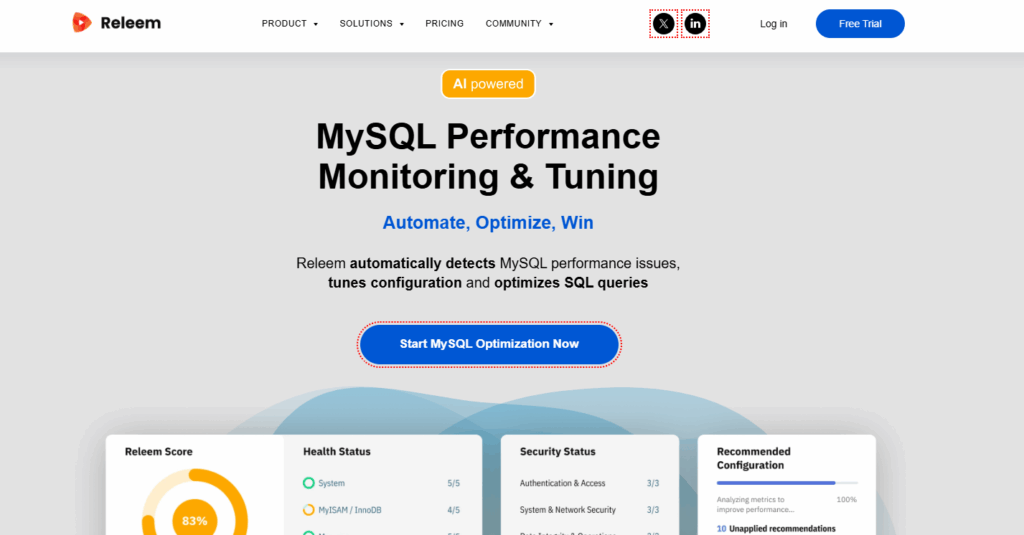1024x535 pixels.
Task: Expand the Community dropdown menu
Action: pyautogui.click(x=519, y=24)
